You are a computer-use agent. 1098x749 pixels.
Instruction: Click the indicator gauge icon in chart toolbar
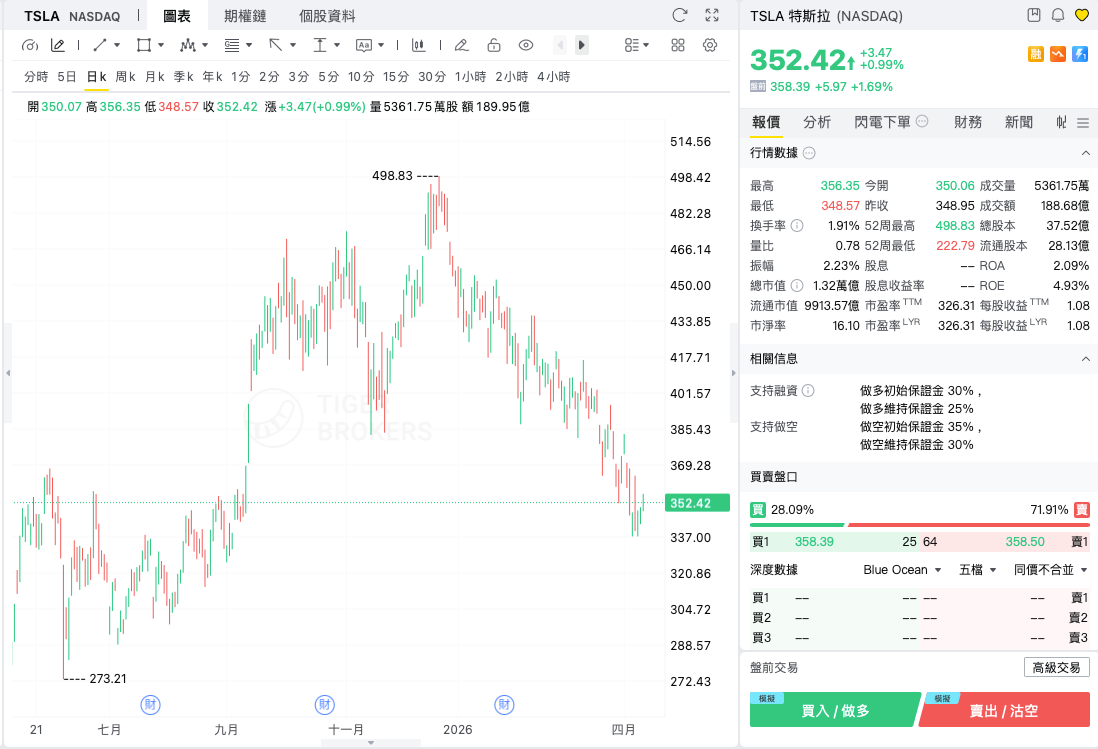click(29, 46)
